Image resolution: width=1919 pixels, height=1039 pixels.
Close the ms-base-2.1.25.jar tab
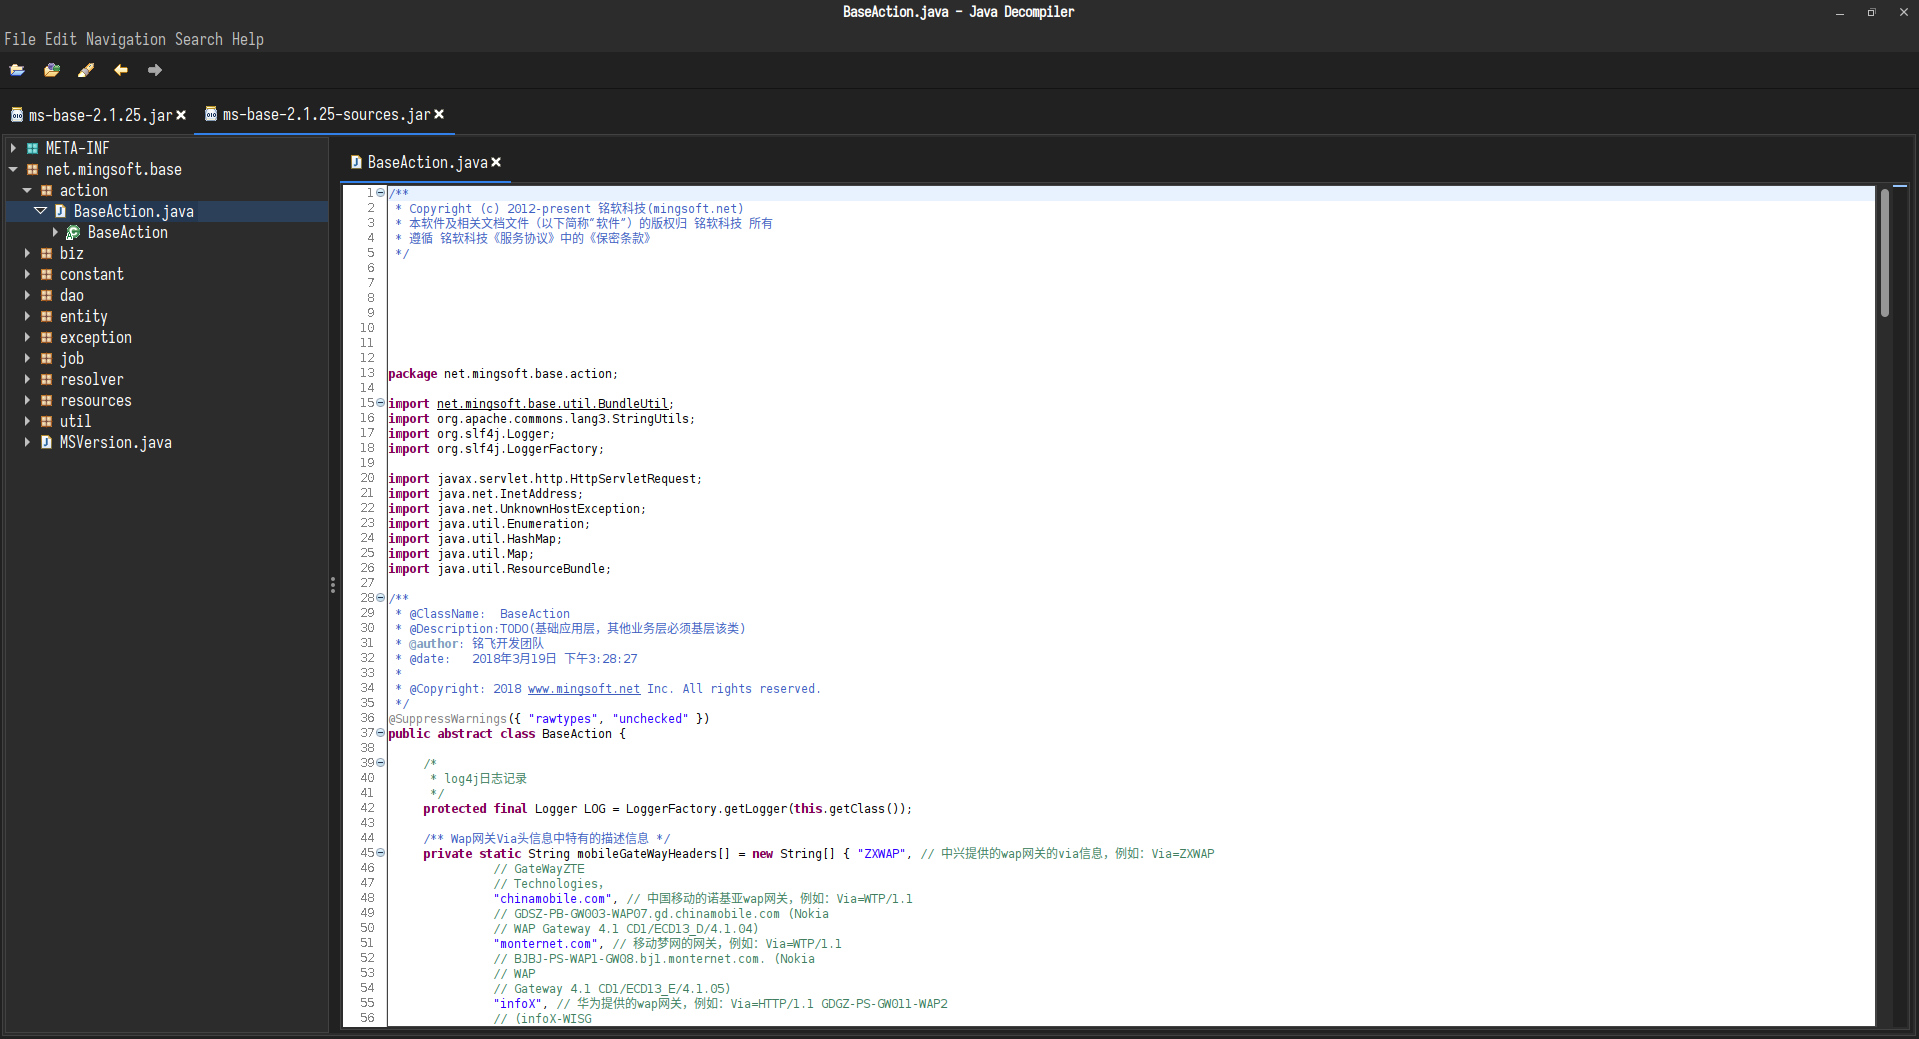181,115
